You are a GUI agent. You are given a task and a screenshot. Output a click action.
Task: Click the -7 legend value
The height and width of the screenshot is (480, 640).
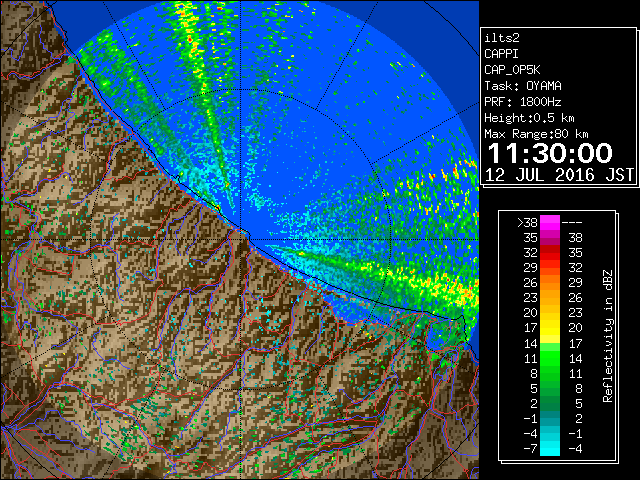pyautogui.click(x=530, y=449)
